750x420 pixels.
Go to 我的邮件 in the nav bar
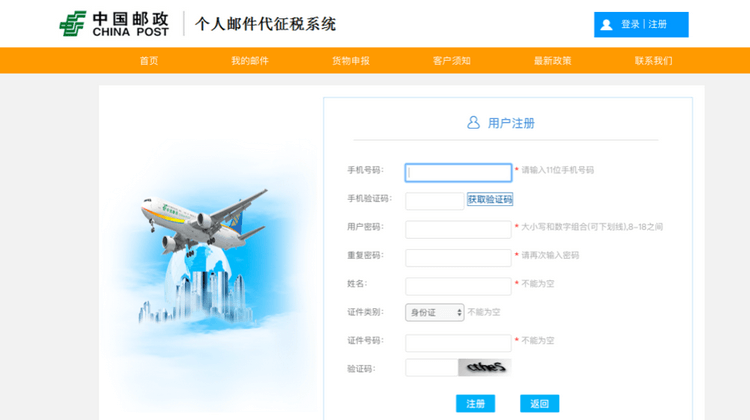[x=250, y=61]
